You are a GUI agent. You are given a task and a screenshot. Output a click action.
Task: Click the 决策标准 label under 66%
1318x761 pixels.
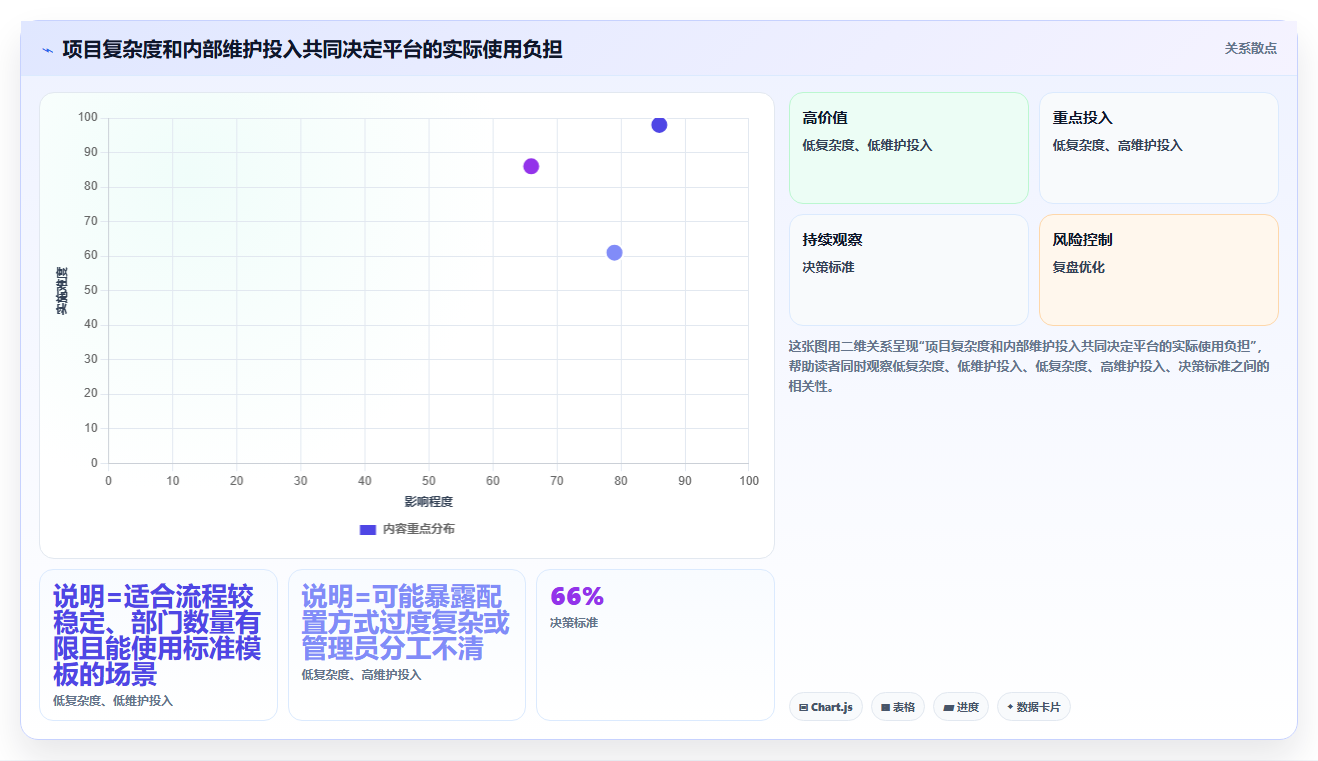click(x=574, y=623)
